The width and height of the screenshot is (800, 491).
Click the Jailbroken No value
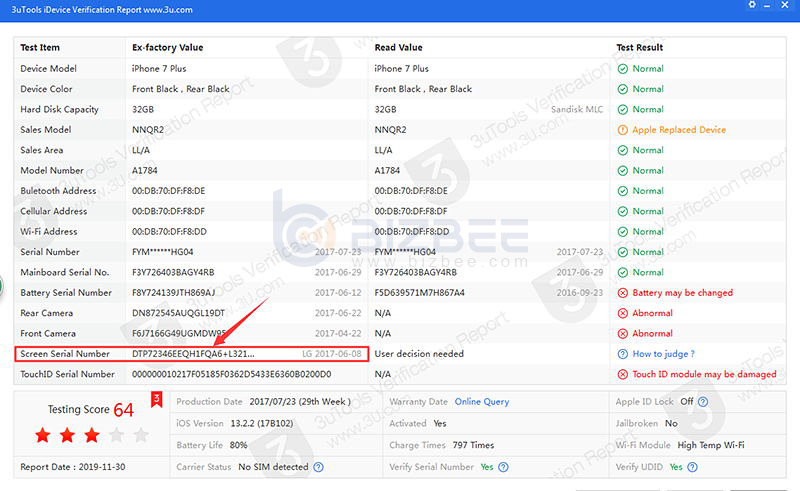(671, 424)
